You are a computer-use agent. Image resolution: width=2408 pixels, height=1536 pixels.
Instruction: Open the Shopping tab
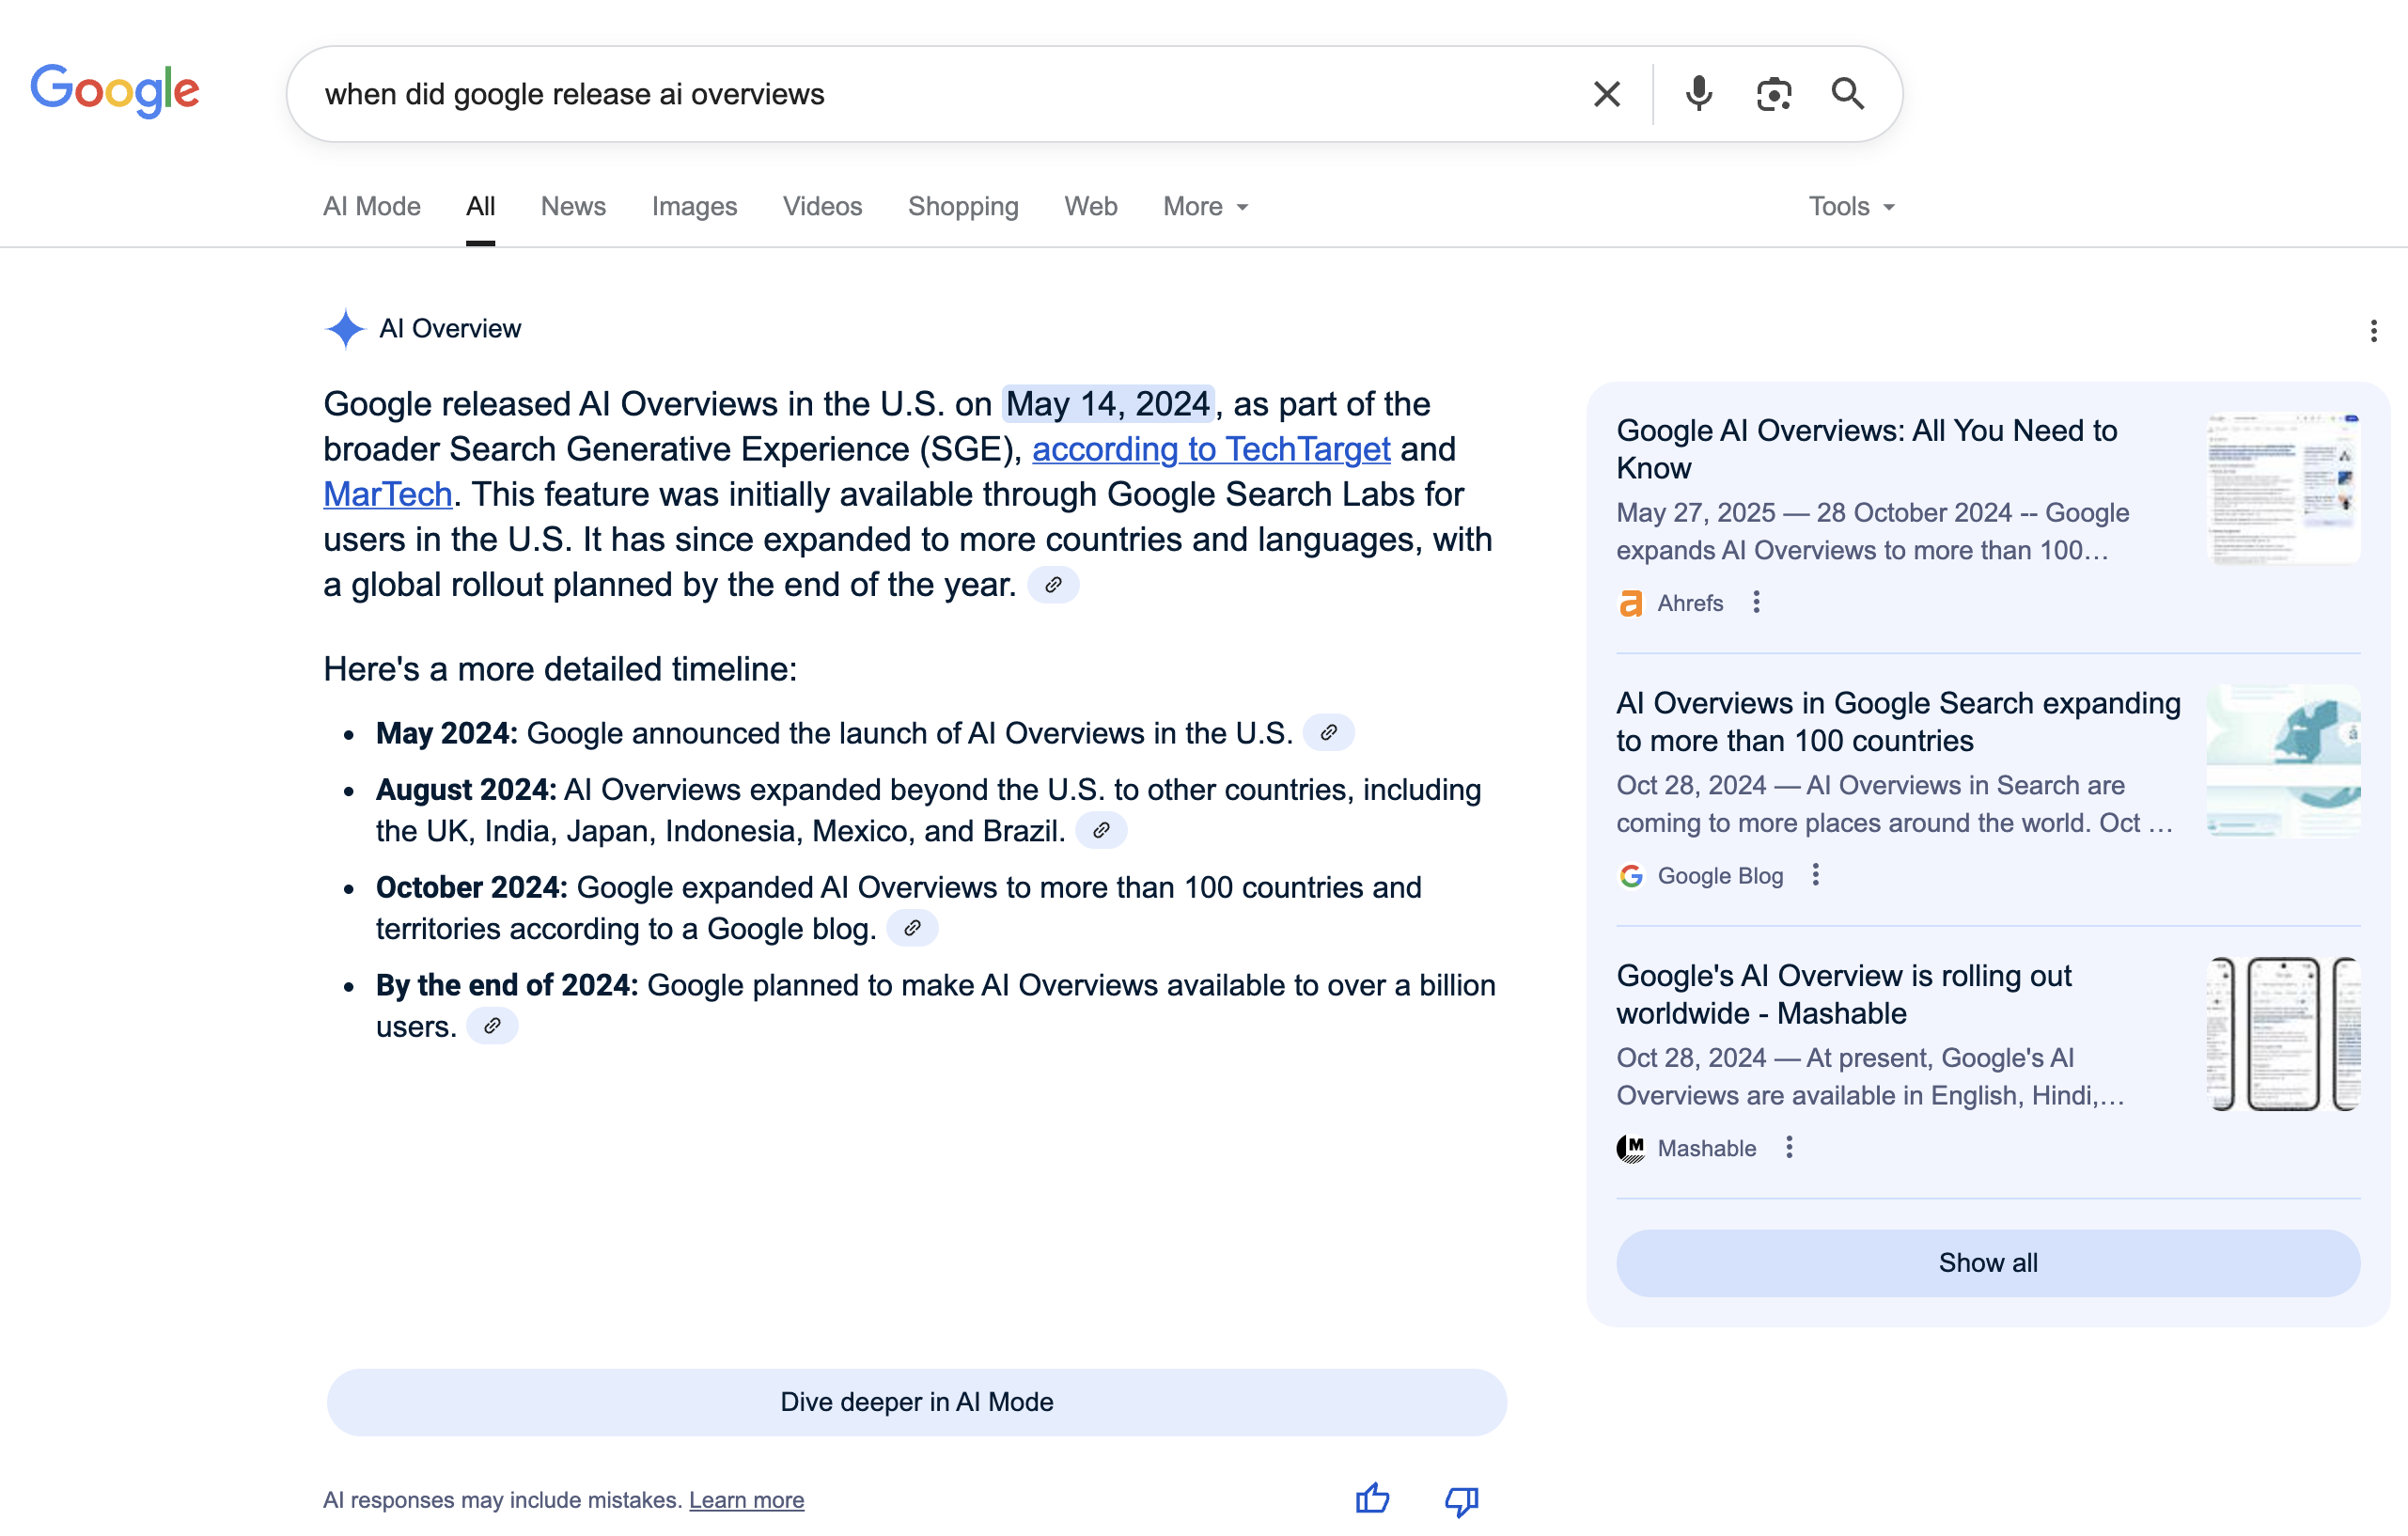(963, 206)
